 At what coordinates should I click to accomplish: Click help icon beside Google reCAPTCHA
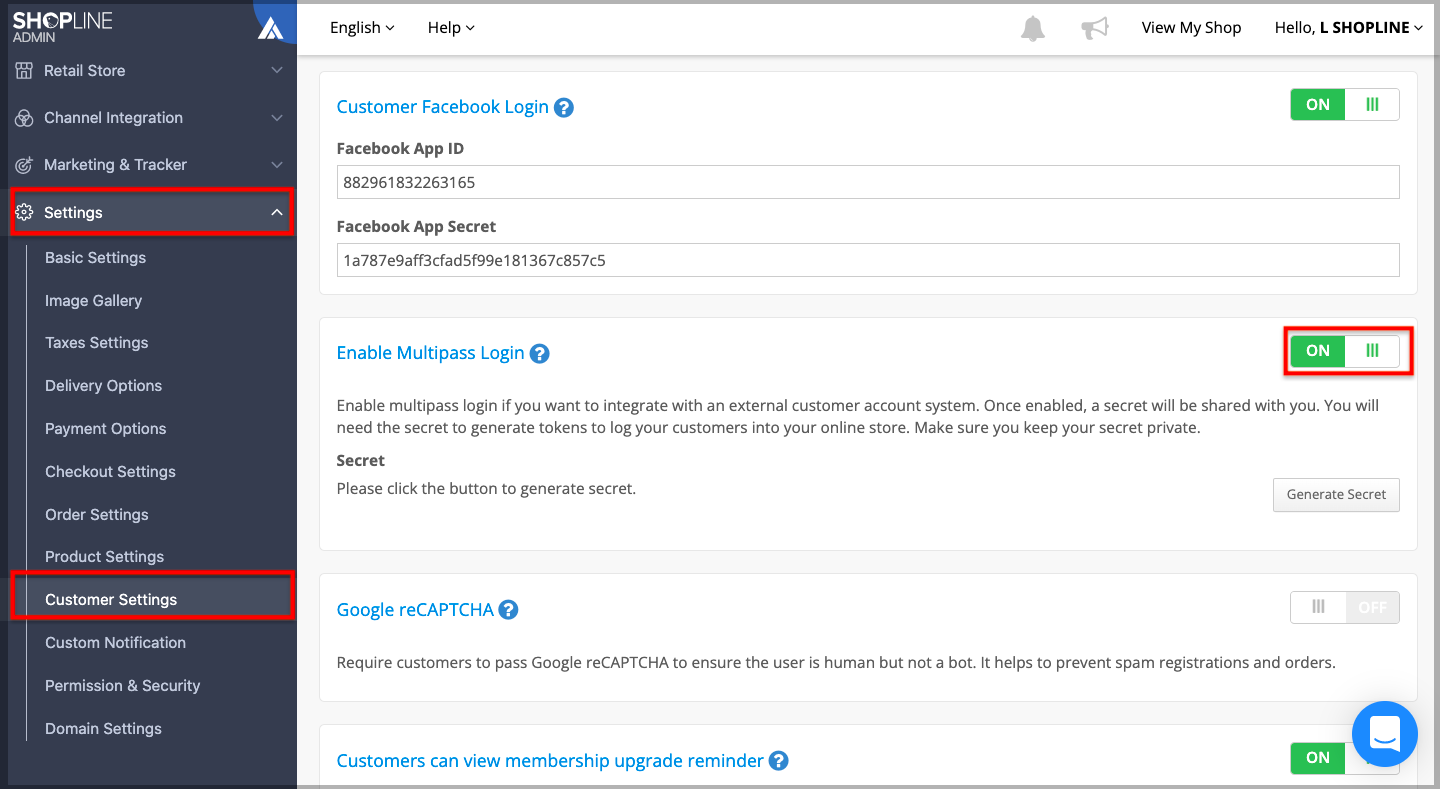[x=509, y=609]
